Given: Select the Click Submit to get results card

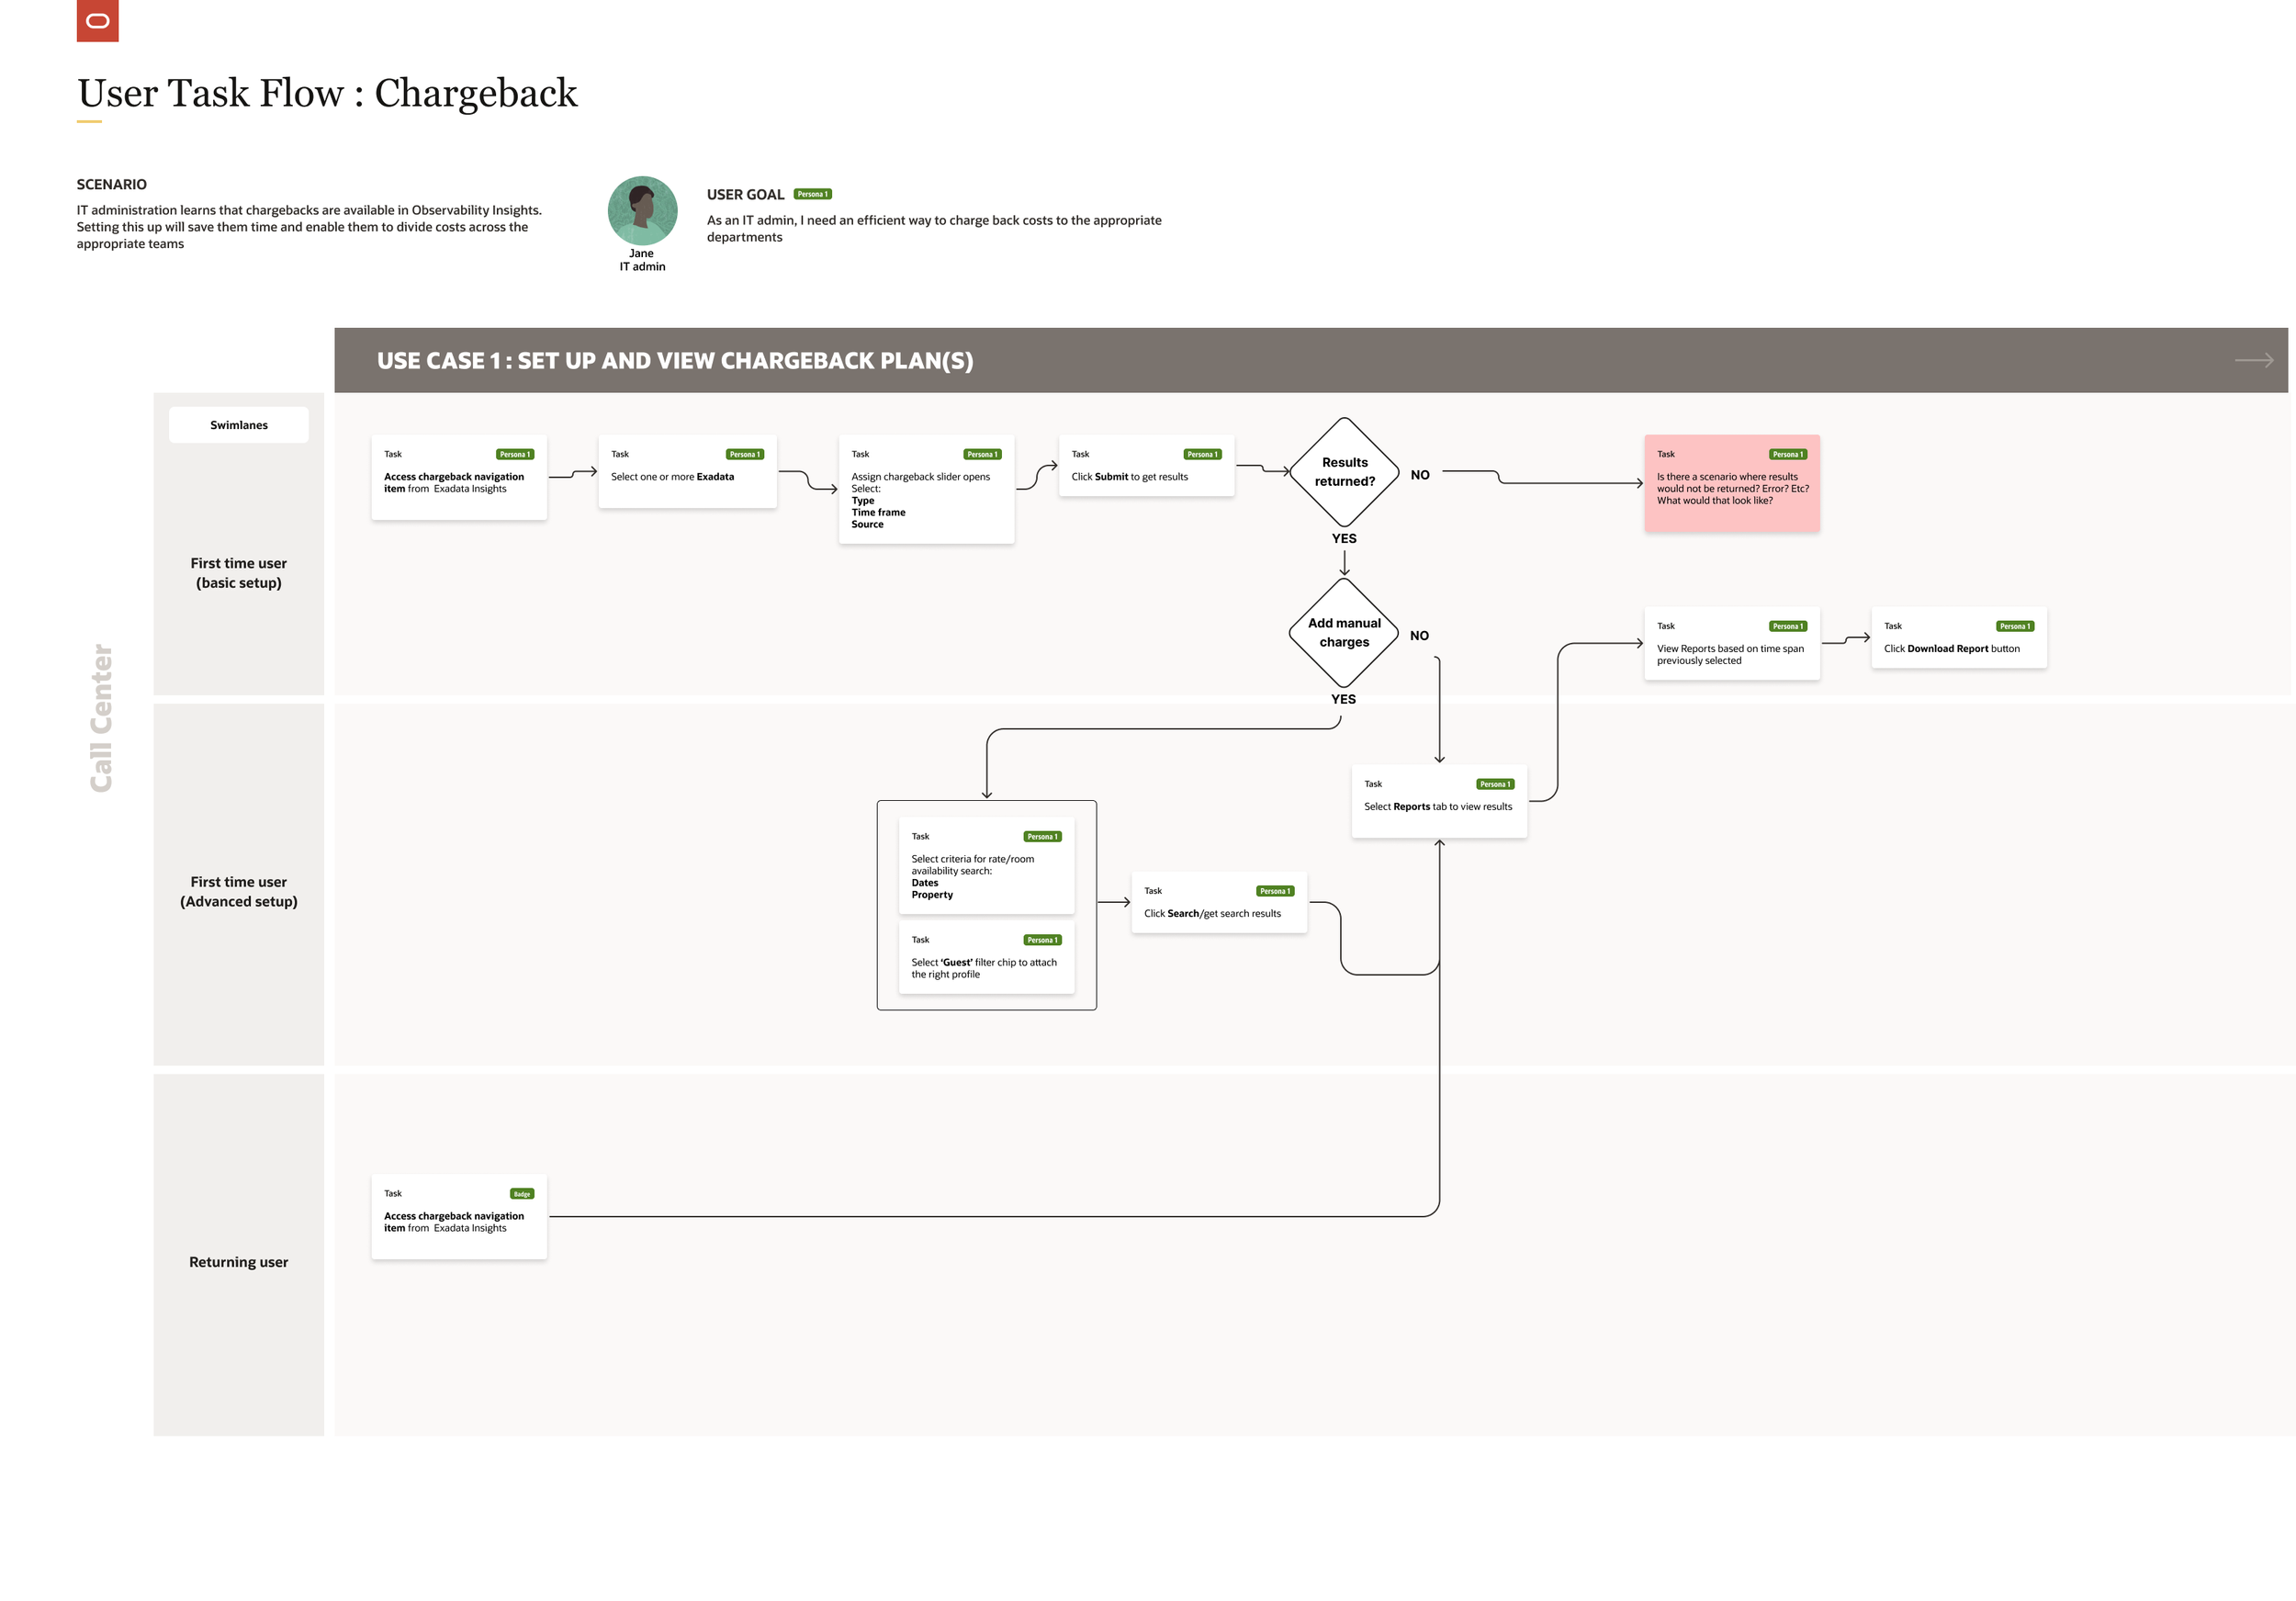Looking at the screenshot, I should tap(1146, 466).
